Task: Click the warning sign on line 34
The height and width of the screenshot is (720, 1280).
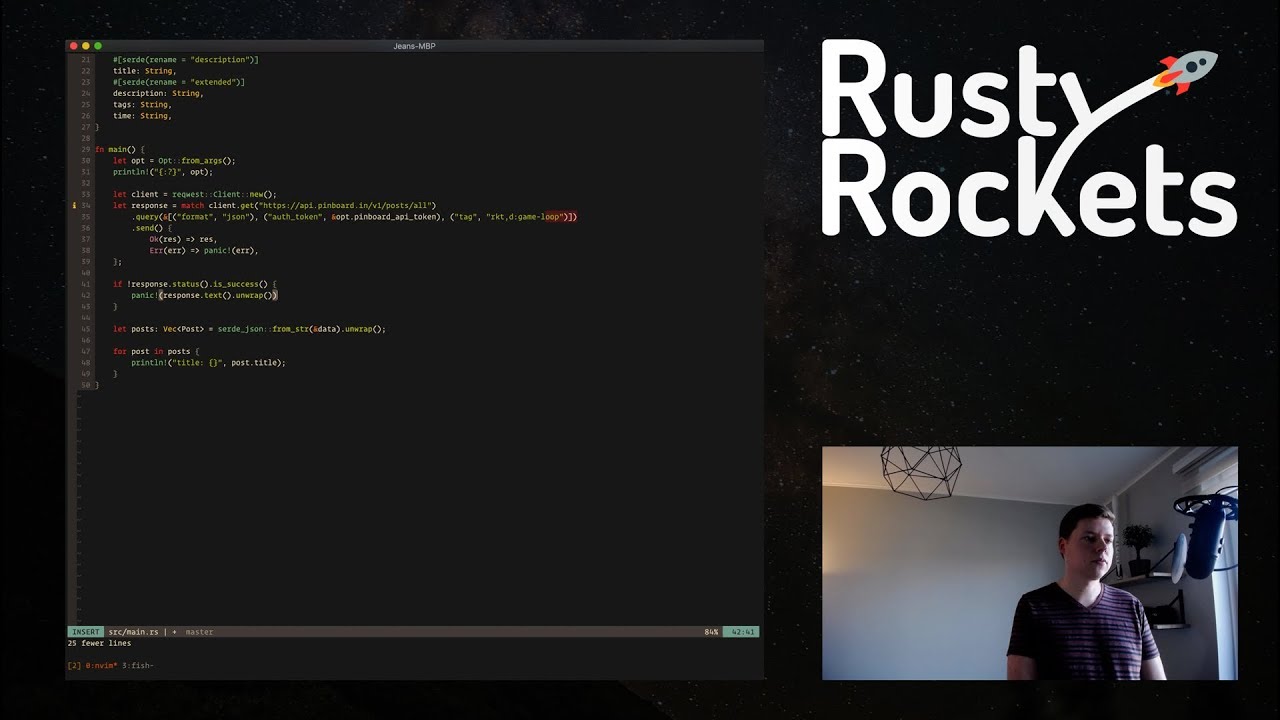Action: point(74,205)
